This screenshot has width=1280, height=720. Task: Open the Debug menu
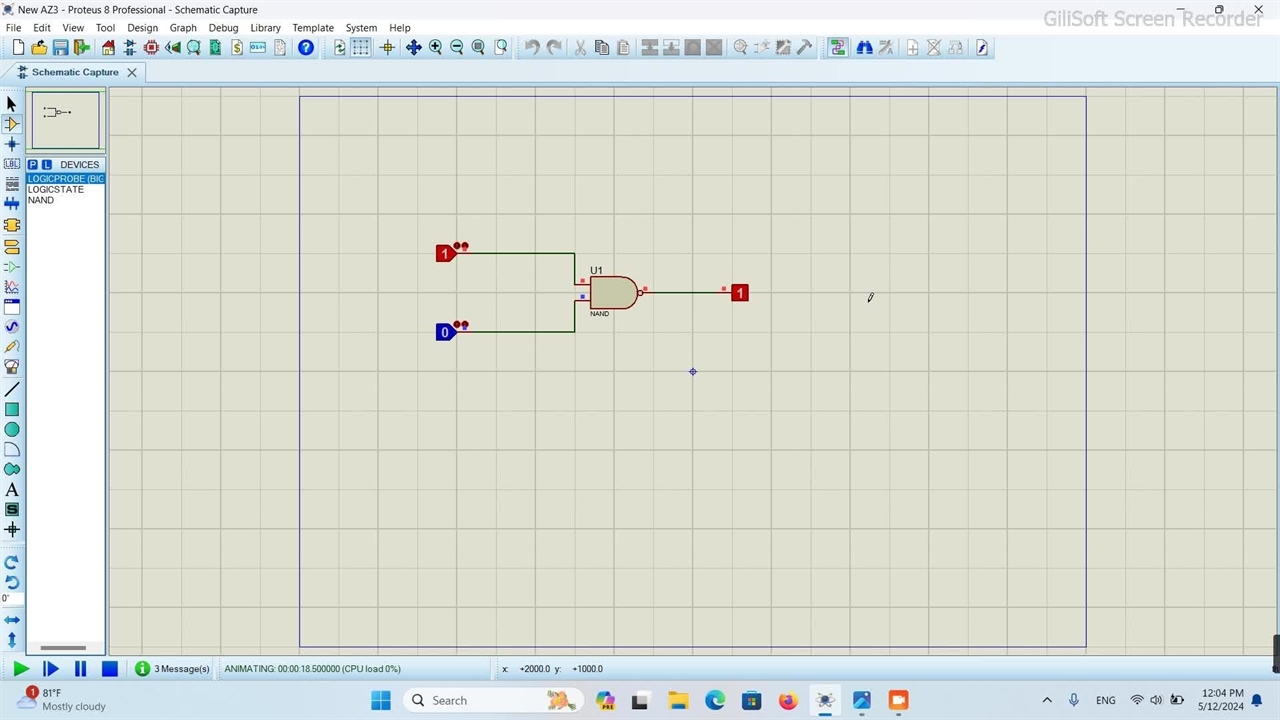tap(223, 28)
